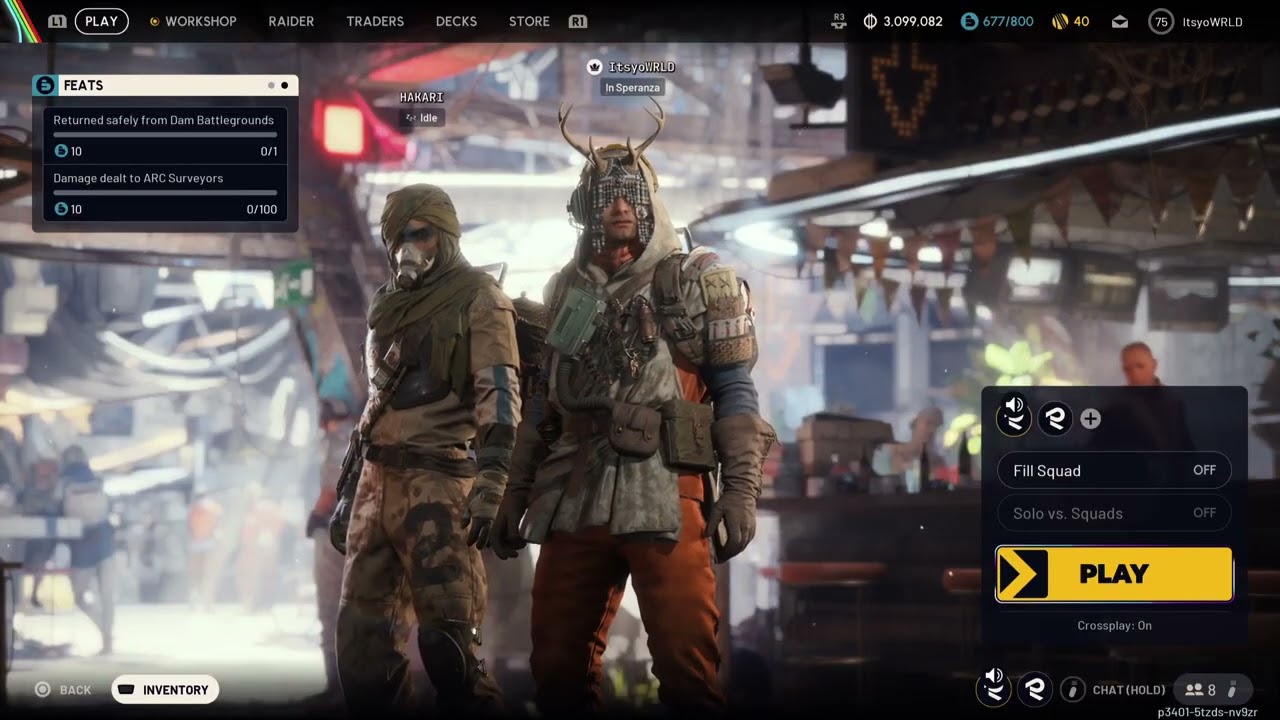Image resolution: width=1280 pixels, height=720 pixels.
Task: Select the second FEATS page dot
Action: coord(284,85)
